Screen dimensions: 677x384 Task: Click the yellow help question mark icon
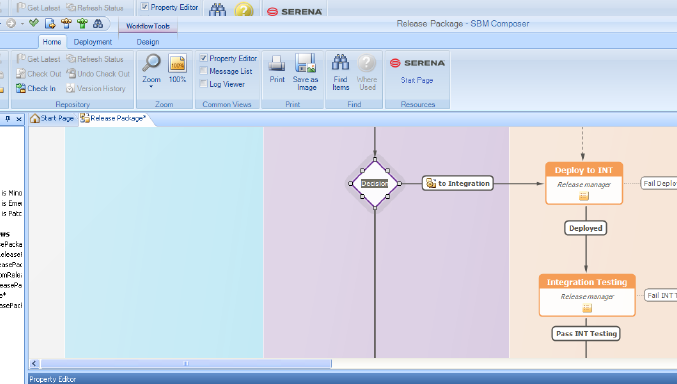click(244, 10)
